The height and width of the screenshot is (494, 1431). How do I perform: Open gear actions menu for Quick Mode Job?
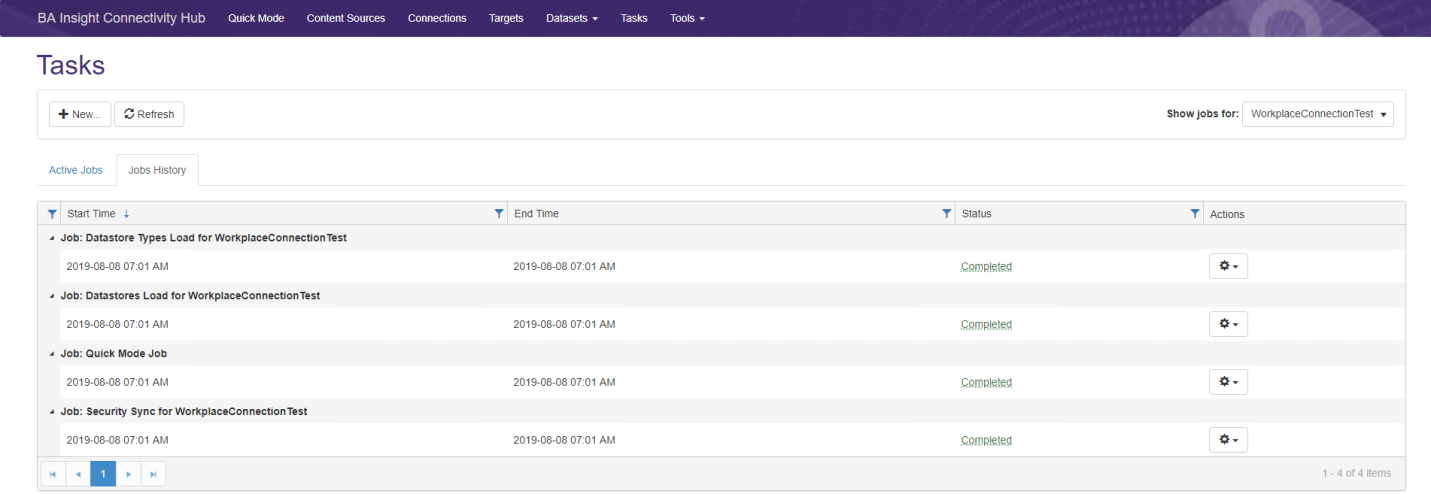[x=1228, y=382]
